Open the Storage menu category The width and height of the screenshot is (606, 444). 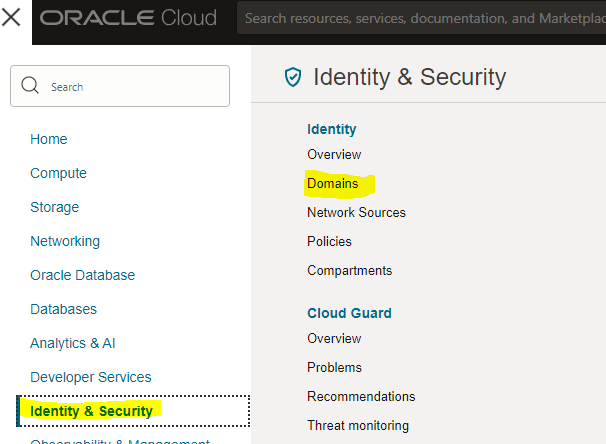(x=54, y=207)
